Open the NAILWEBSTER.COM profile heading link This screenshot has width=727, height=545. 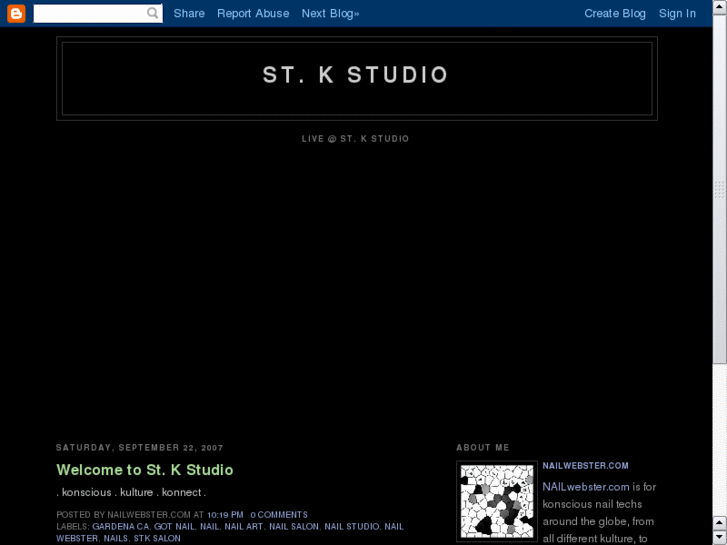pyautogui.click(x=586, y=466)
